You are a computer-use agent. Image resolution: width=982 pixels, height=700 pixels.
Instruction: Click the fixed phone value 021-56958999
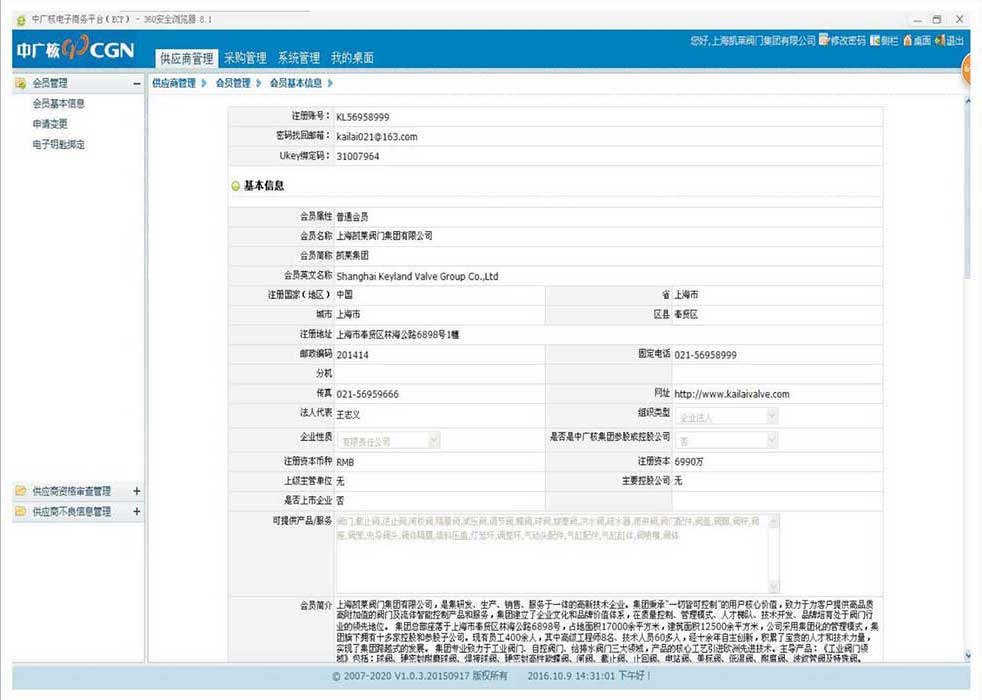pyautogui.click(x=705, y=355)
